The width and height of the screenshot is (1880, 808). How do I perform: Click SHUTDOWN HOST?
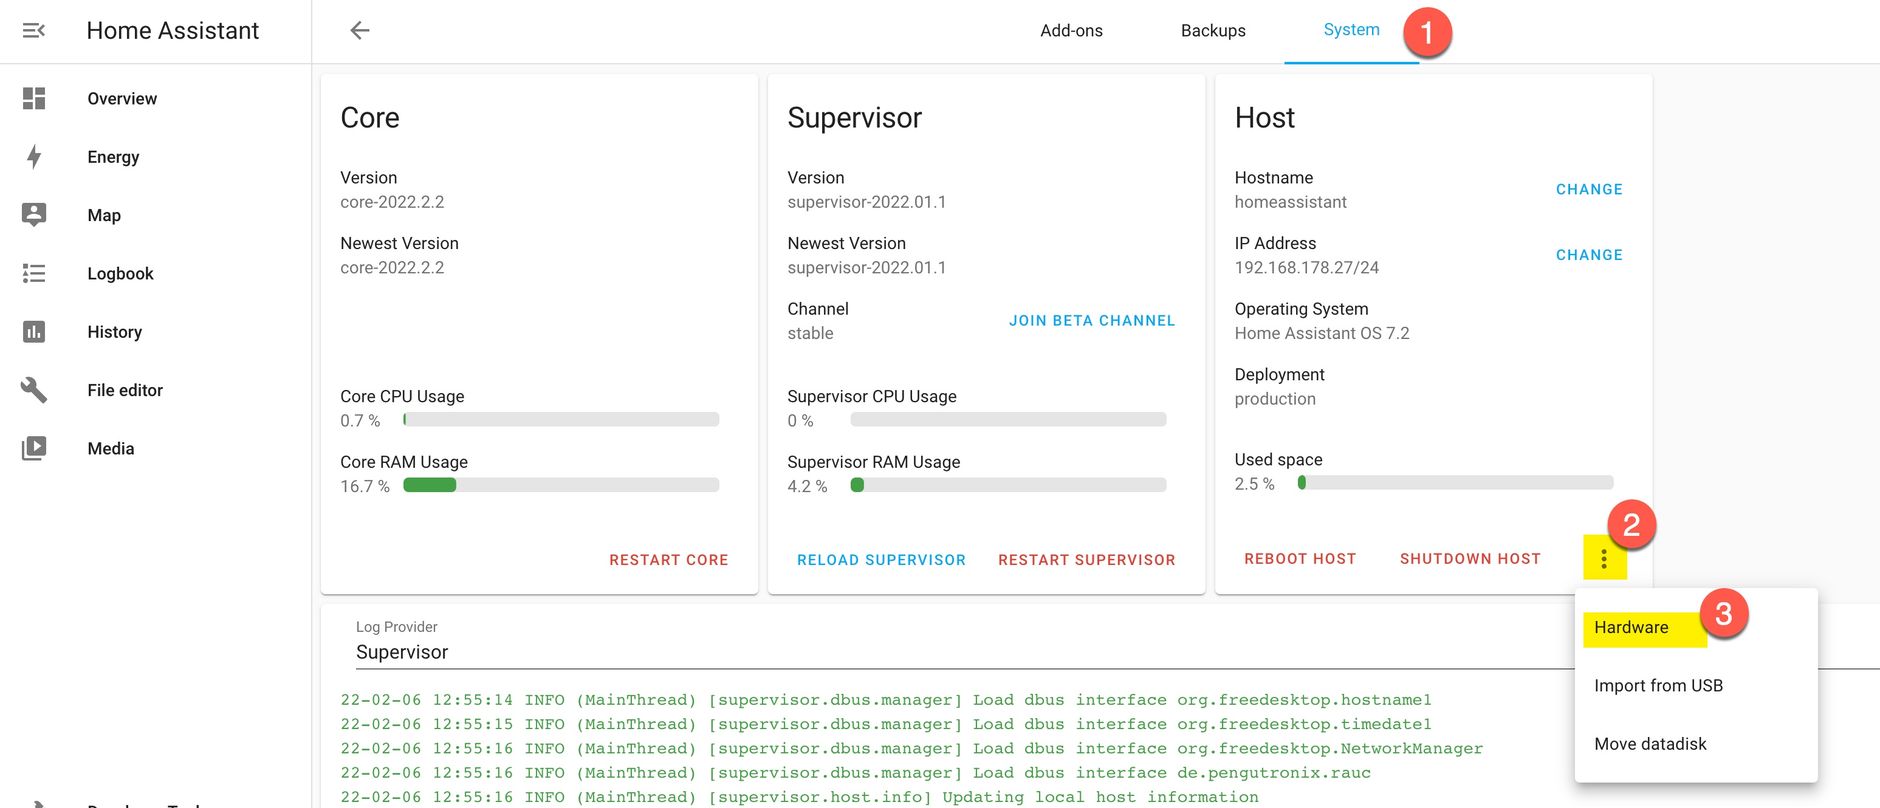(1470, 559)
